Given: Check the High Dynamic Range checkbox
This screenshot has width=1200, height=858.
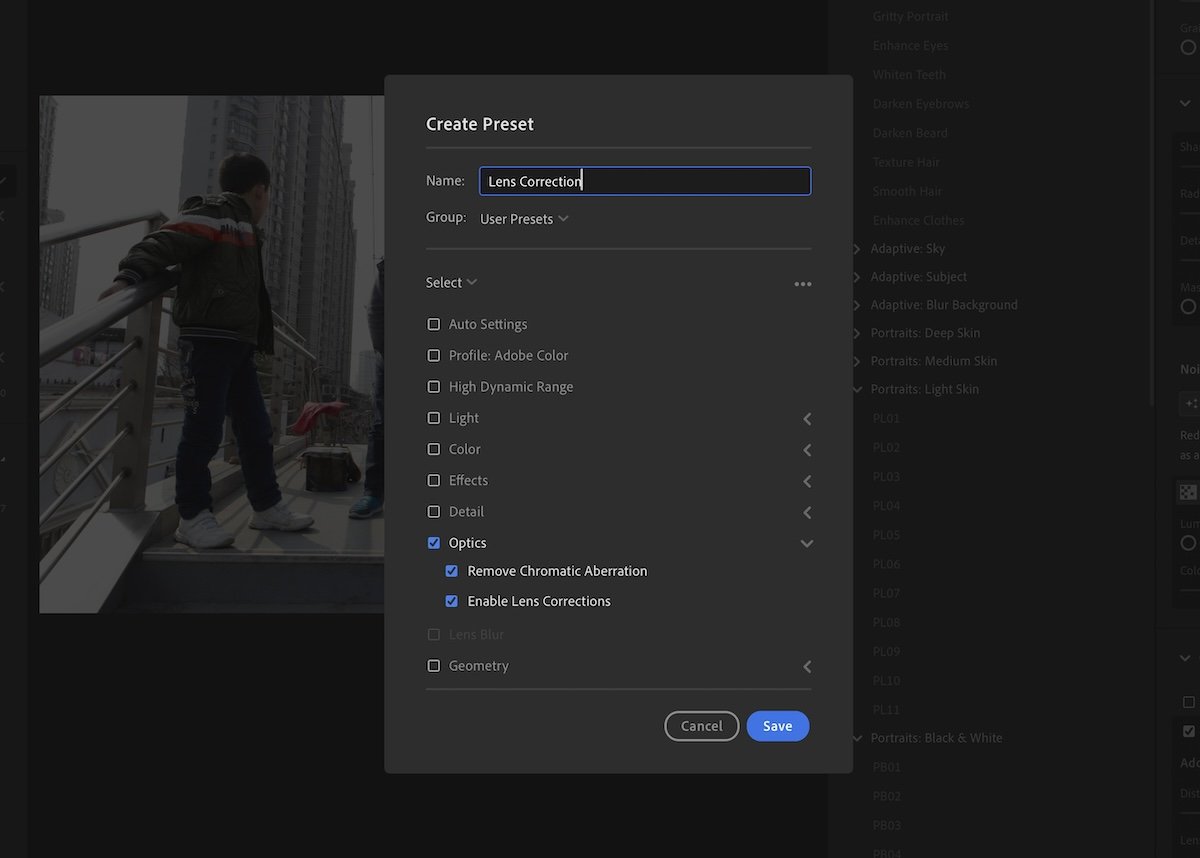Looking at the screenshot, I should click(433, 386).
